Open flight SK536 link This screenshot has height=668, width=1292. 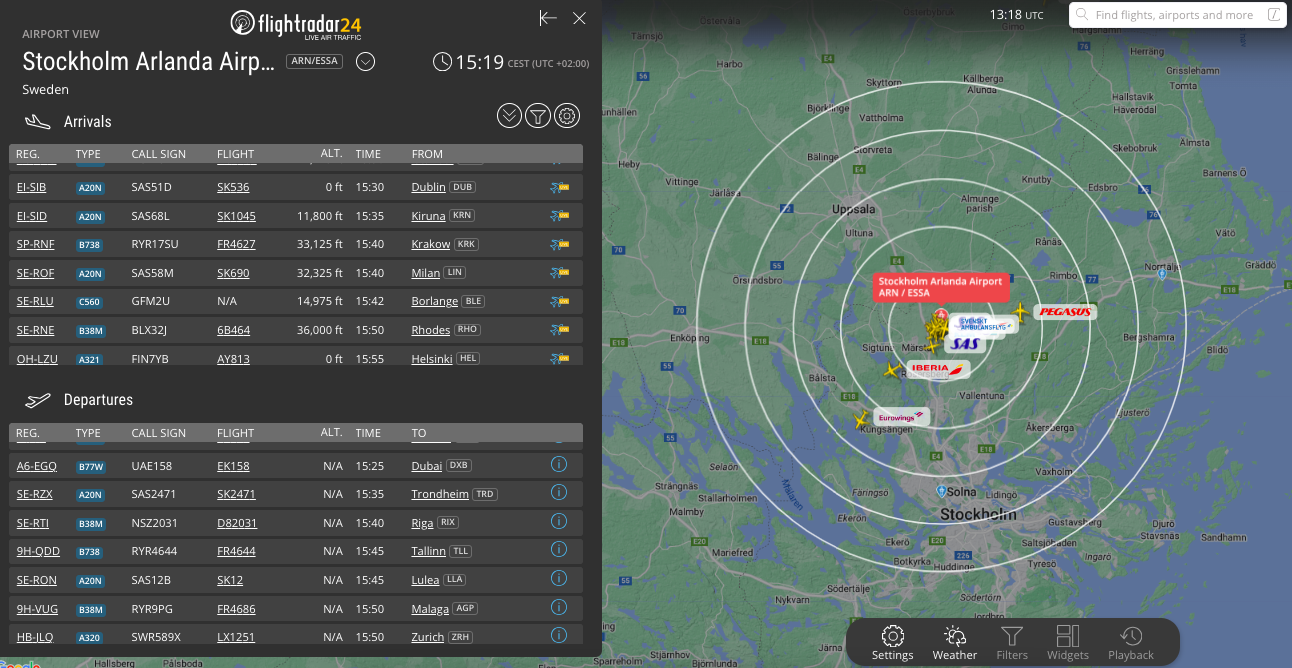pyautogui.click(x=233, y=187)
